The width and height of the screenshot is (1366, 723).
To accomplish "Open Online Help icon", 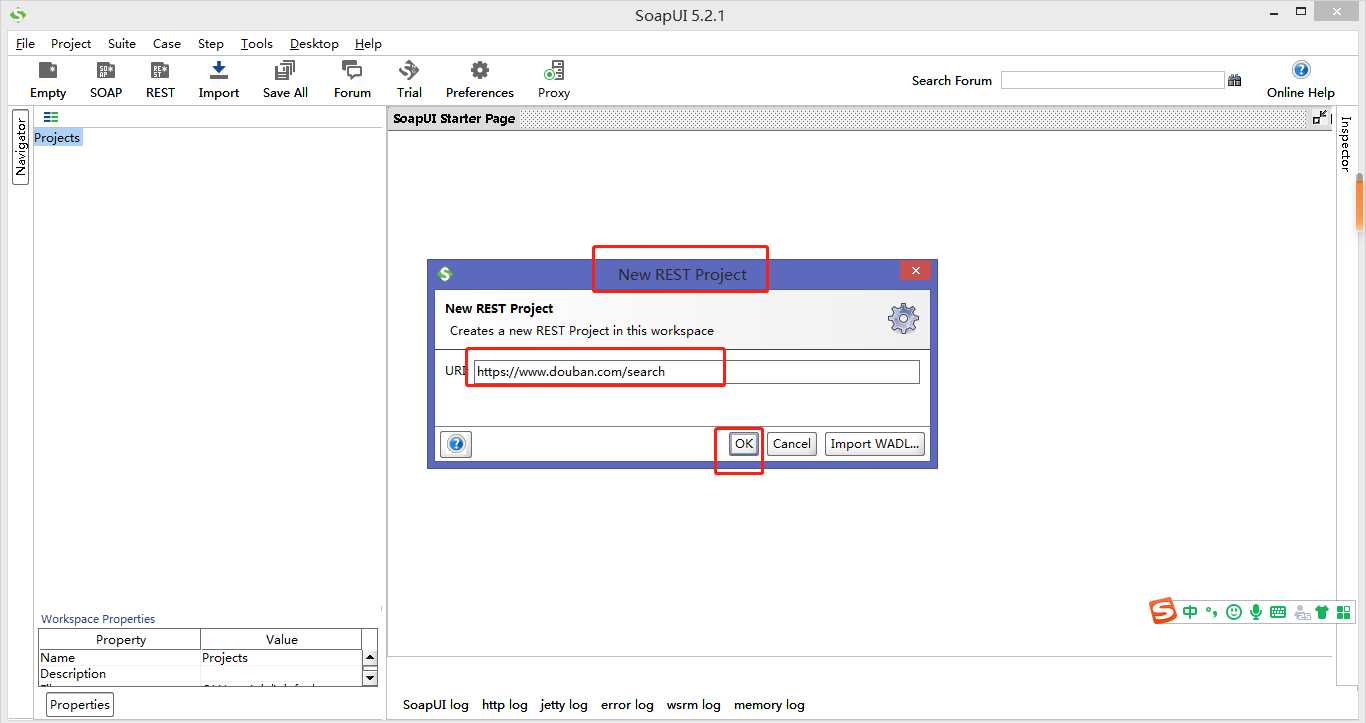I will pyautogui.click(x=1300, y=70).
